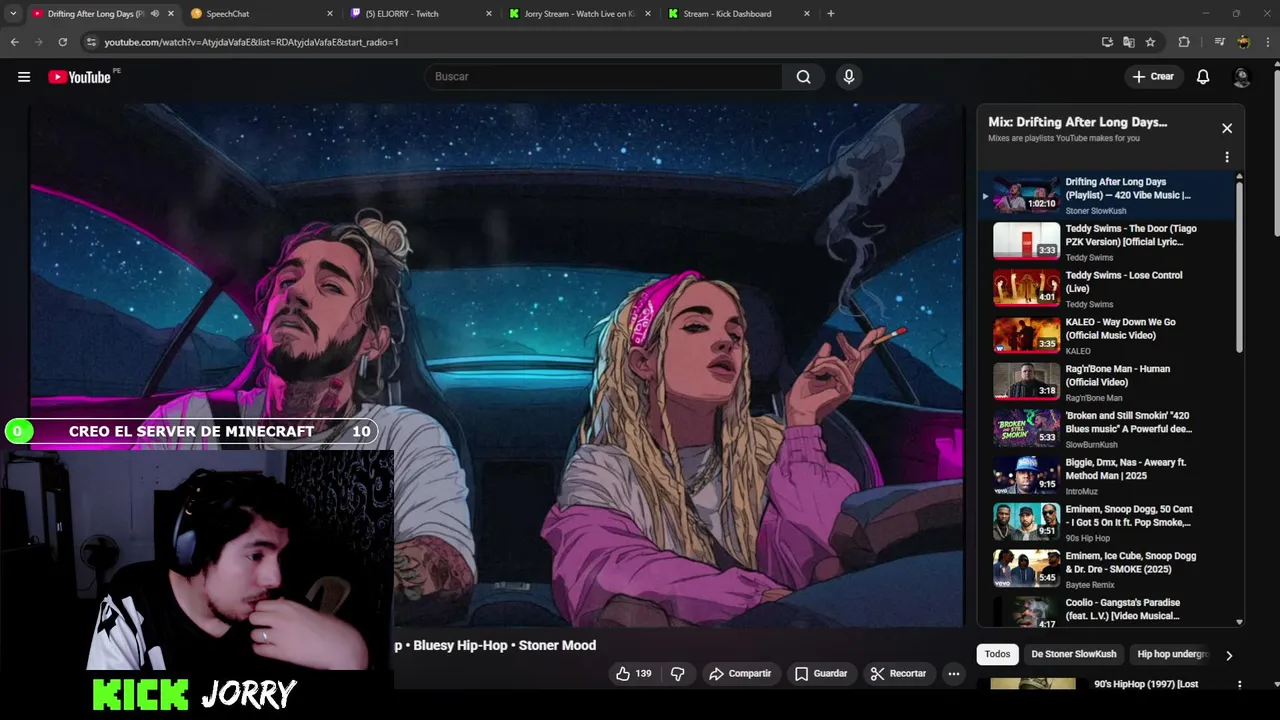The width and height of the screenshot is (1280, 720).
Task: Start voice search with microphone icon
Action: tap(849, 77)
